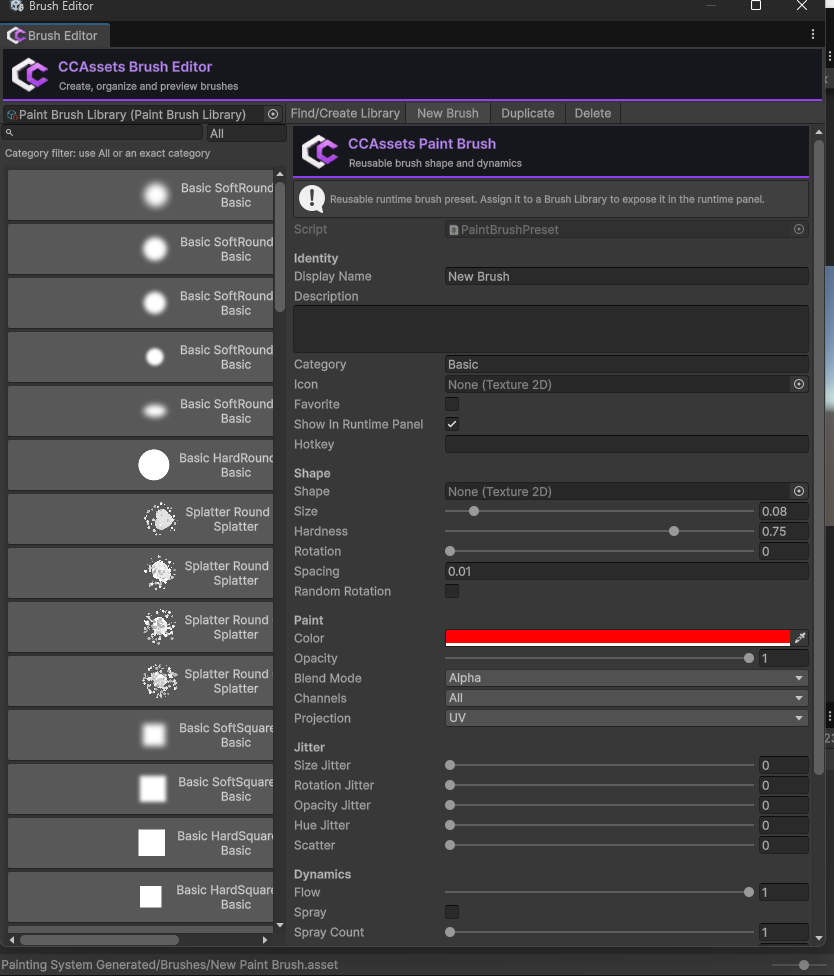The height and width of the screenshot is (976, 834).
Task: Click the Delete button
Action: pyautogui.click(x=593, y=113)
